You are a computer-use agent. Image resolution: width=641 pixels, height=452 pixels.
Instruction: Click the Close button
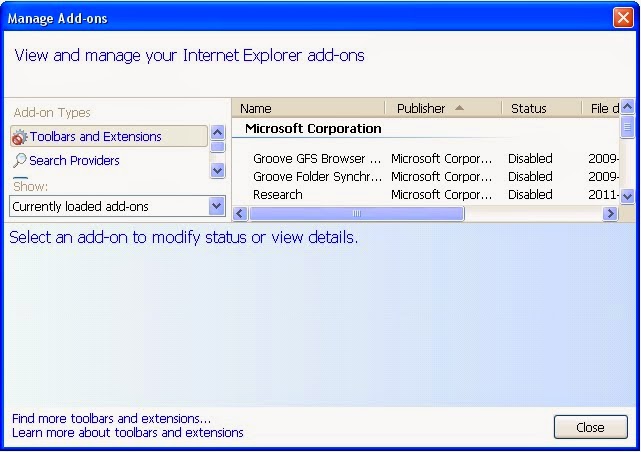point(590,427)
